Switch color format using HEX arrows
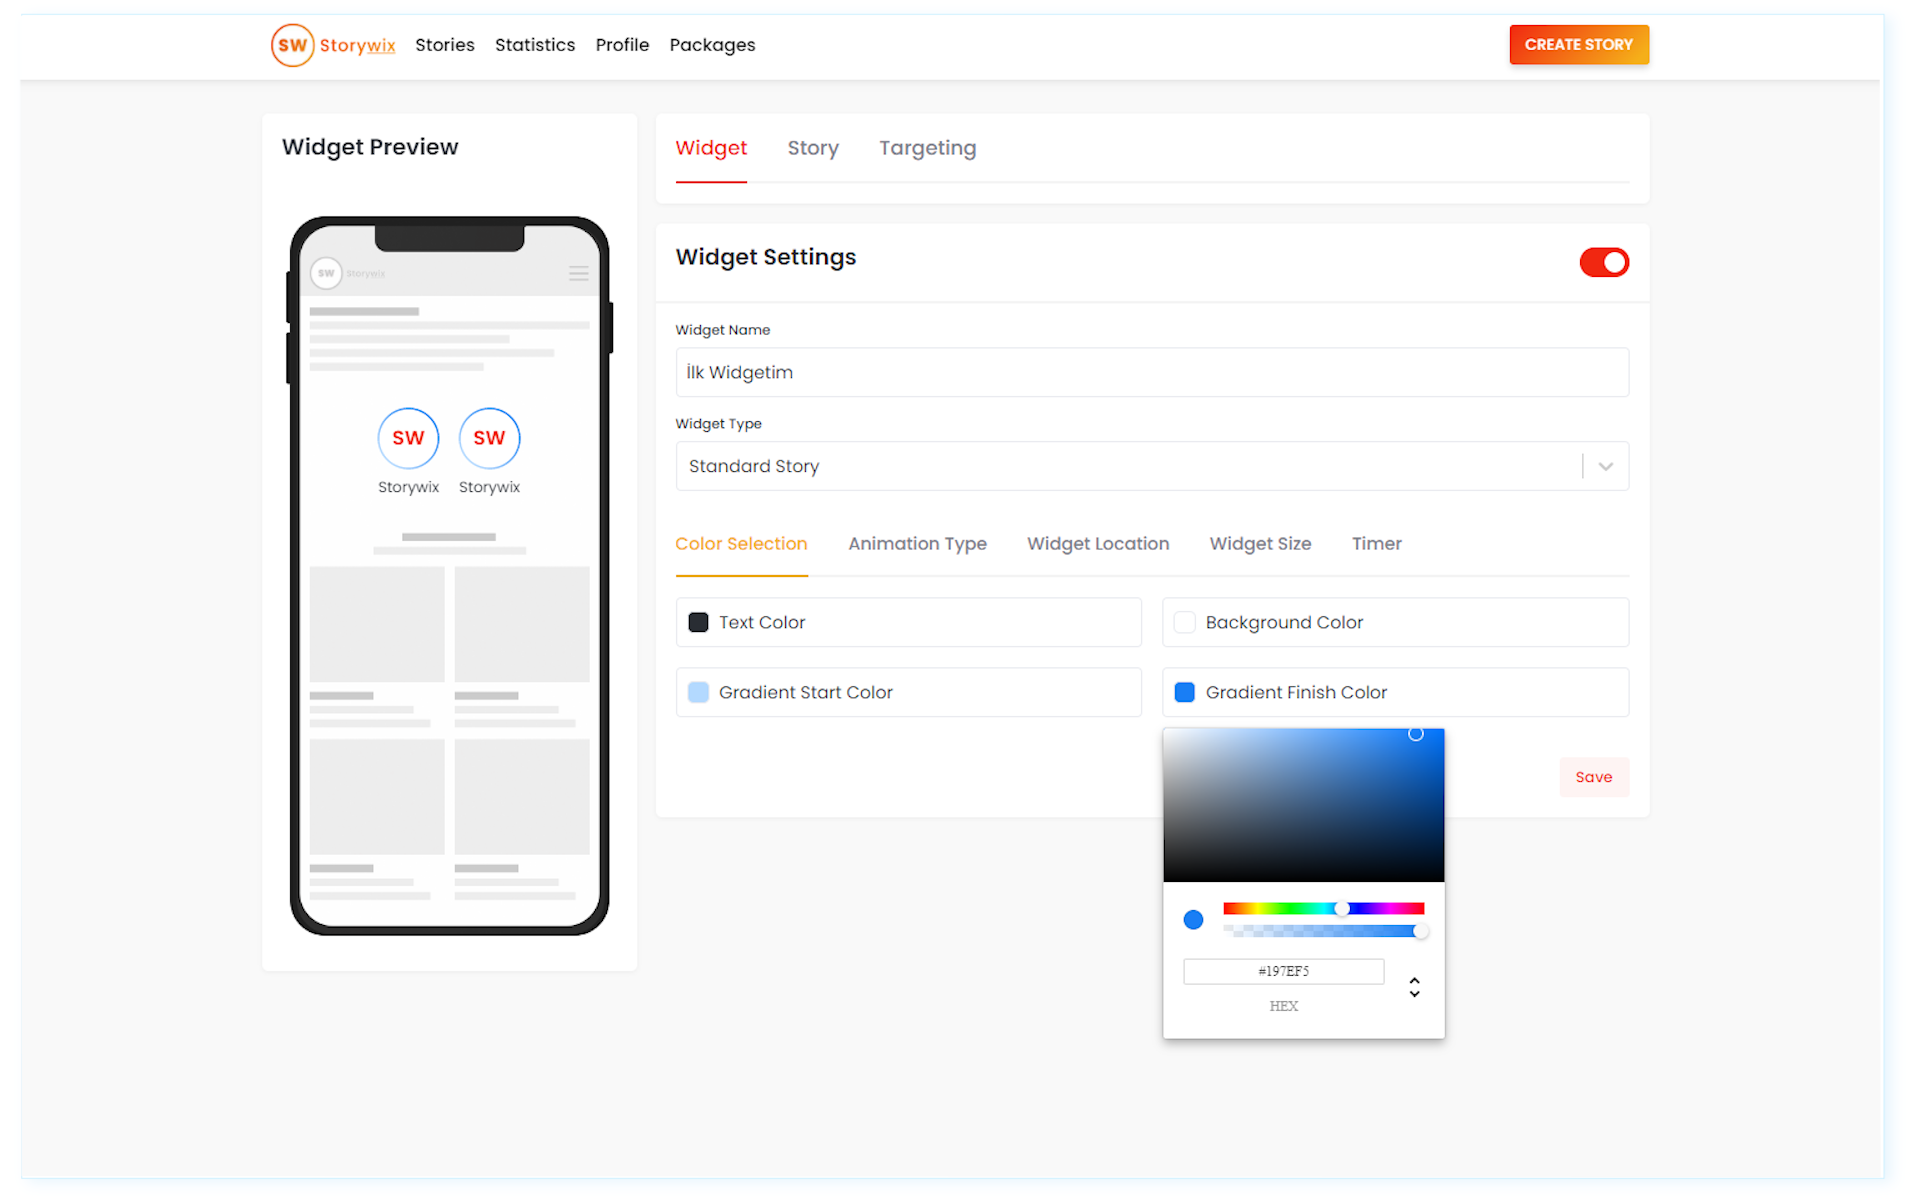The height and width of the screenshot is (1200, 1920). click(x=1414, y=987)
